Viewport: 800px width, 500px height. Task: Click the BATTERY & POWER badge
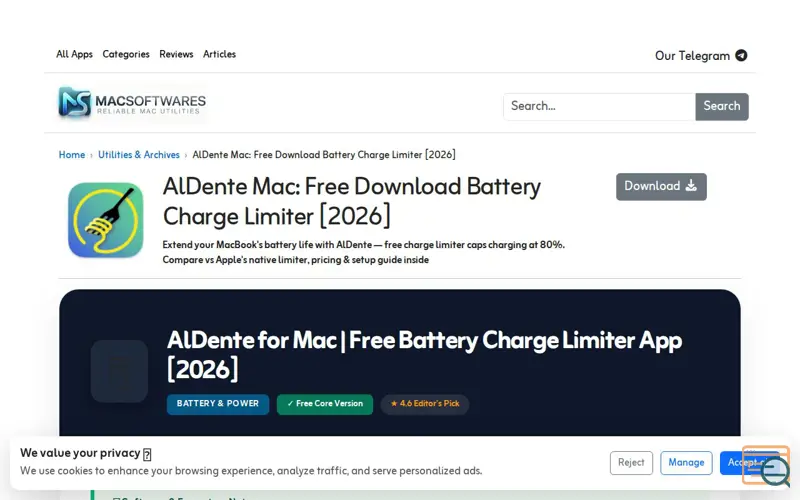click(x=218, y=404)
